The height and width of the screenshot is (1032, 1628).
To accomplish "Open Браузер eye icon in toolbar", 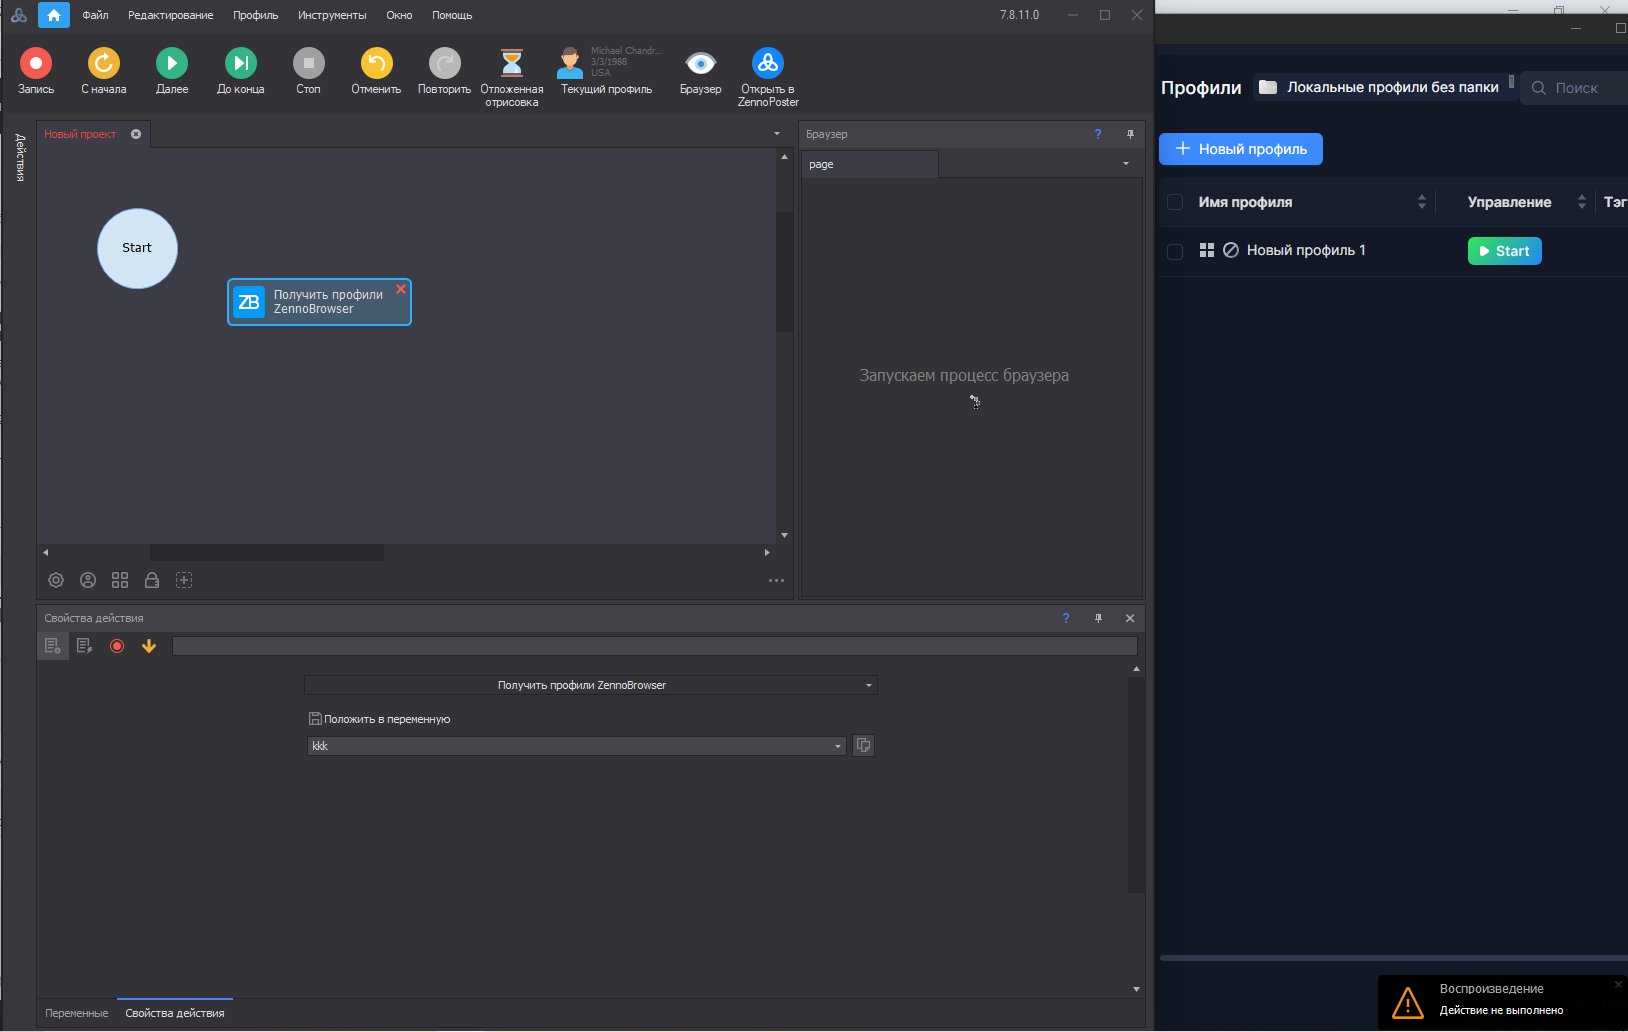I will pos(700,64).
